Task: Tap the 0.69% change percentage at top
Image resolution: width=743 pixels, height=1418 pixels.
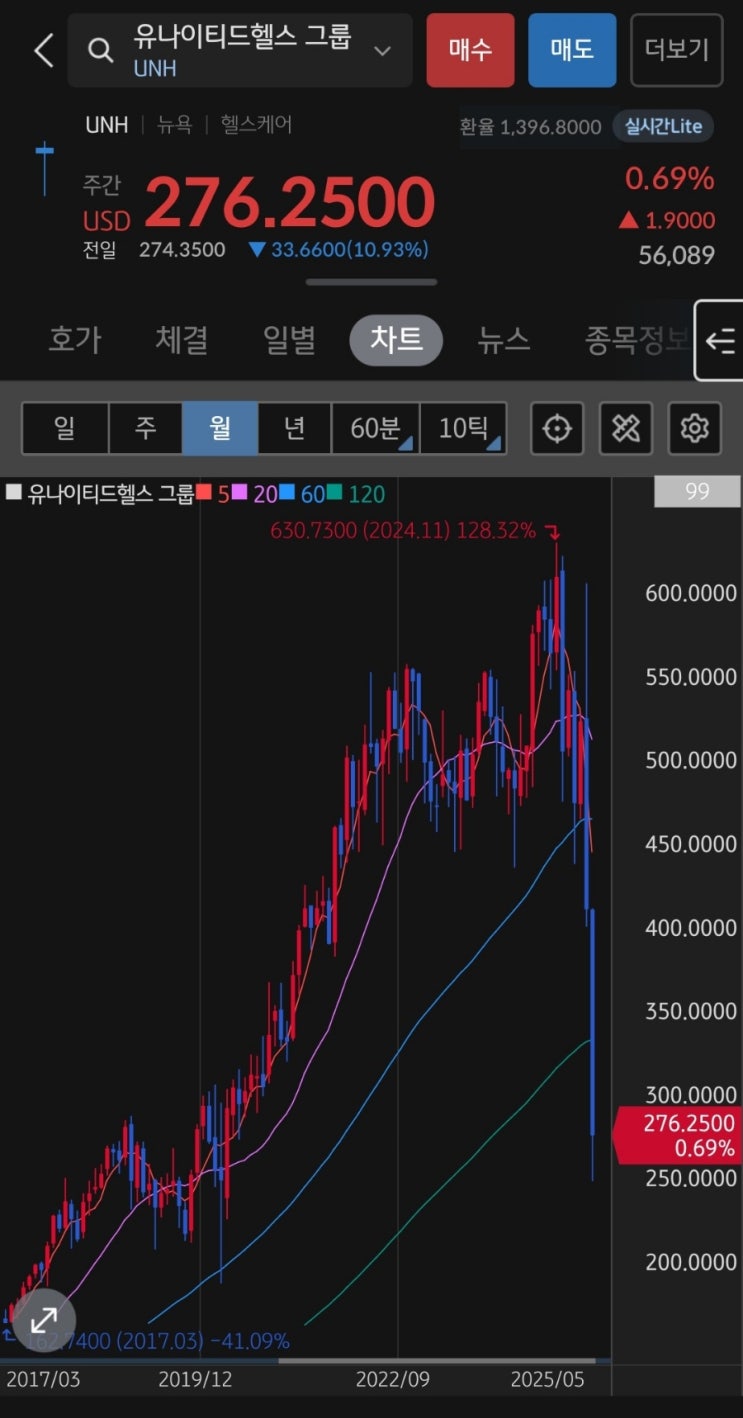Action: pyautogui.click(x=670, y=179)
